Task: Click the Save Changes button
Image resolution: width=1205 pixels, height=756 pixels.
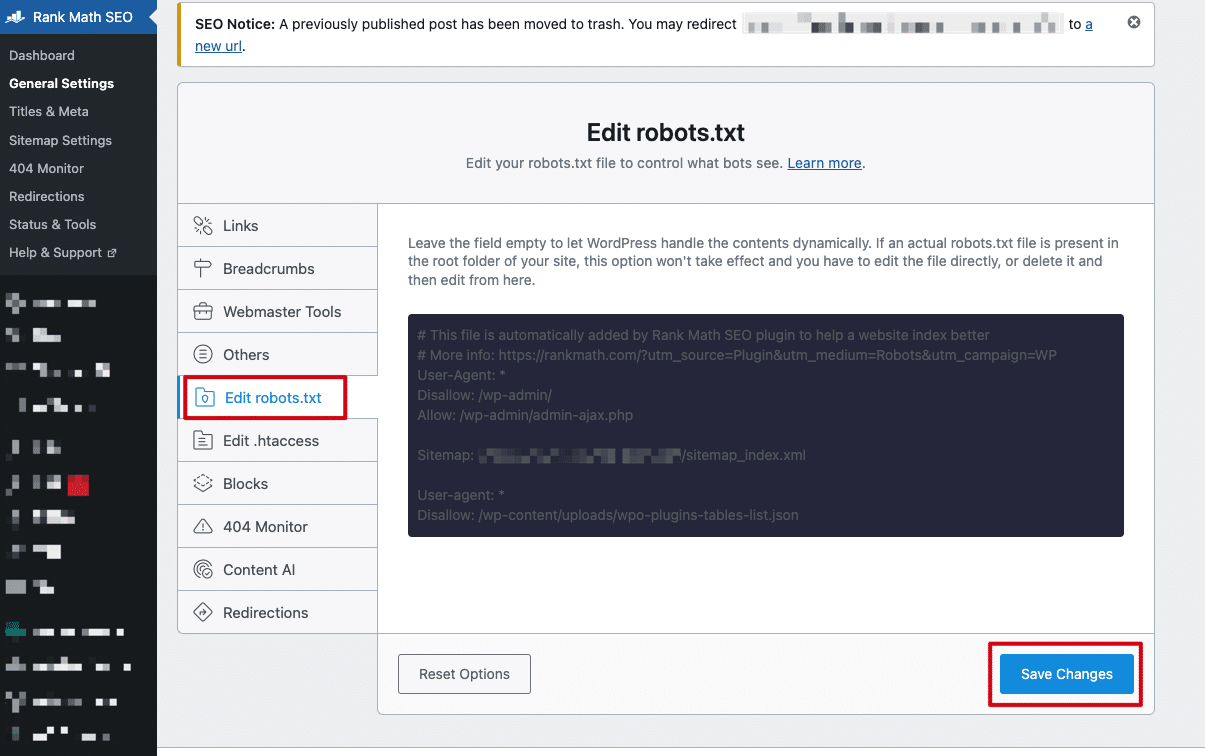Action: (x=1067, y=674)
